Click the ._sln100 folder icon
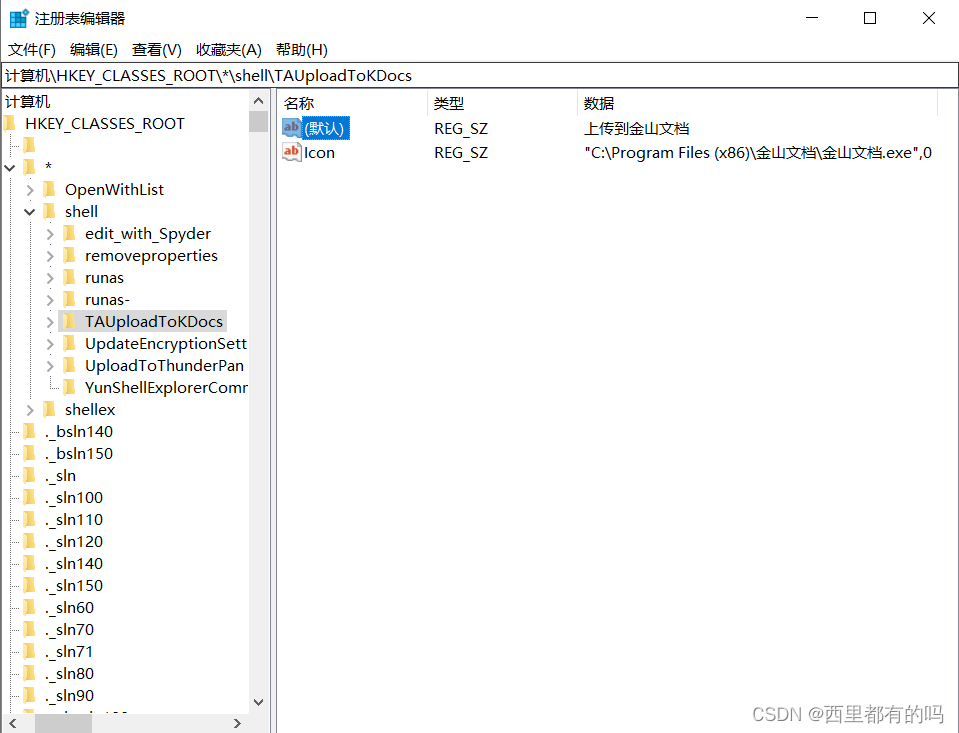Image resolution: width=959 pixels, height=733 pixels. pyautogui.click(x=29, y=497)
